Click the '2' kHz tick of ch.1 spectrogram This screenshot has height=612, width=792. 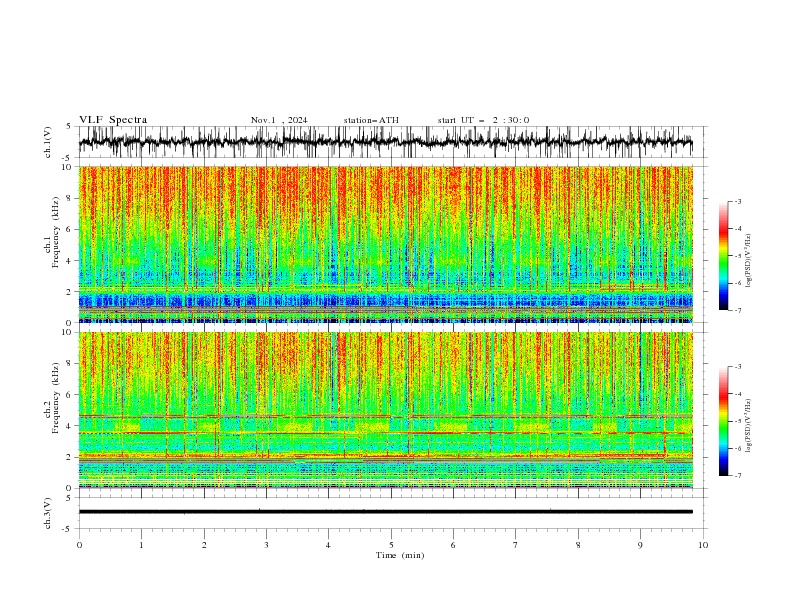[70, 292]
